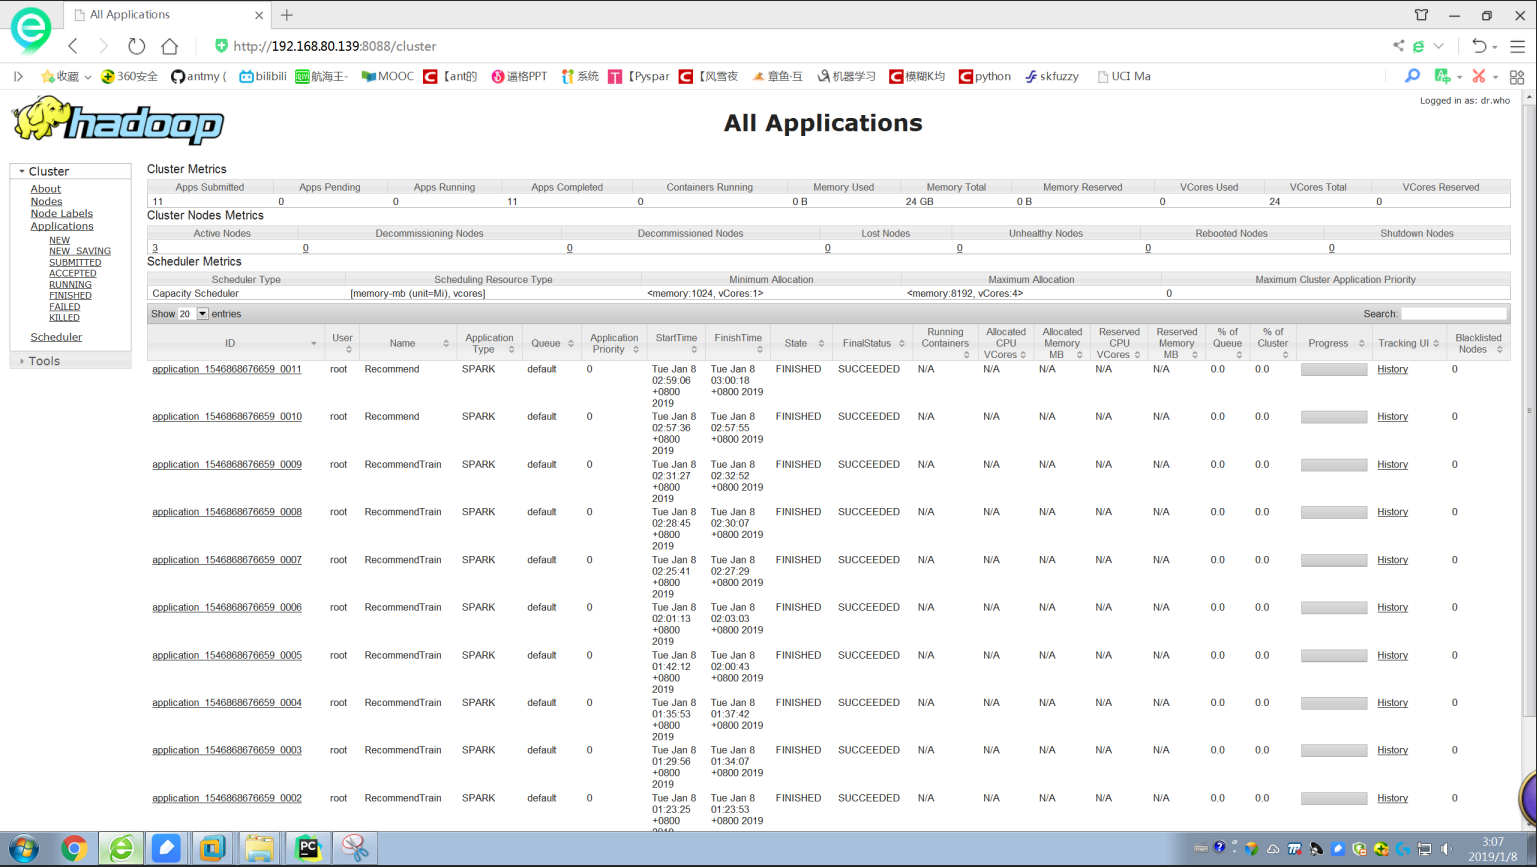Image resolution: width=1537 pixels, height=867 pixels.
Task: Open the About link in Cluster menu
Action: click(x=45, y=189)
